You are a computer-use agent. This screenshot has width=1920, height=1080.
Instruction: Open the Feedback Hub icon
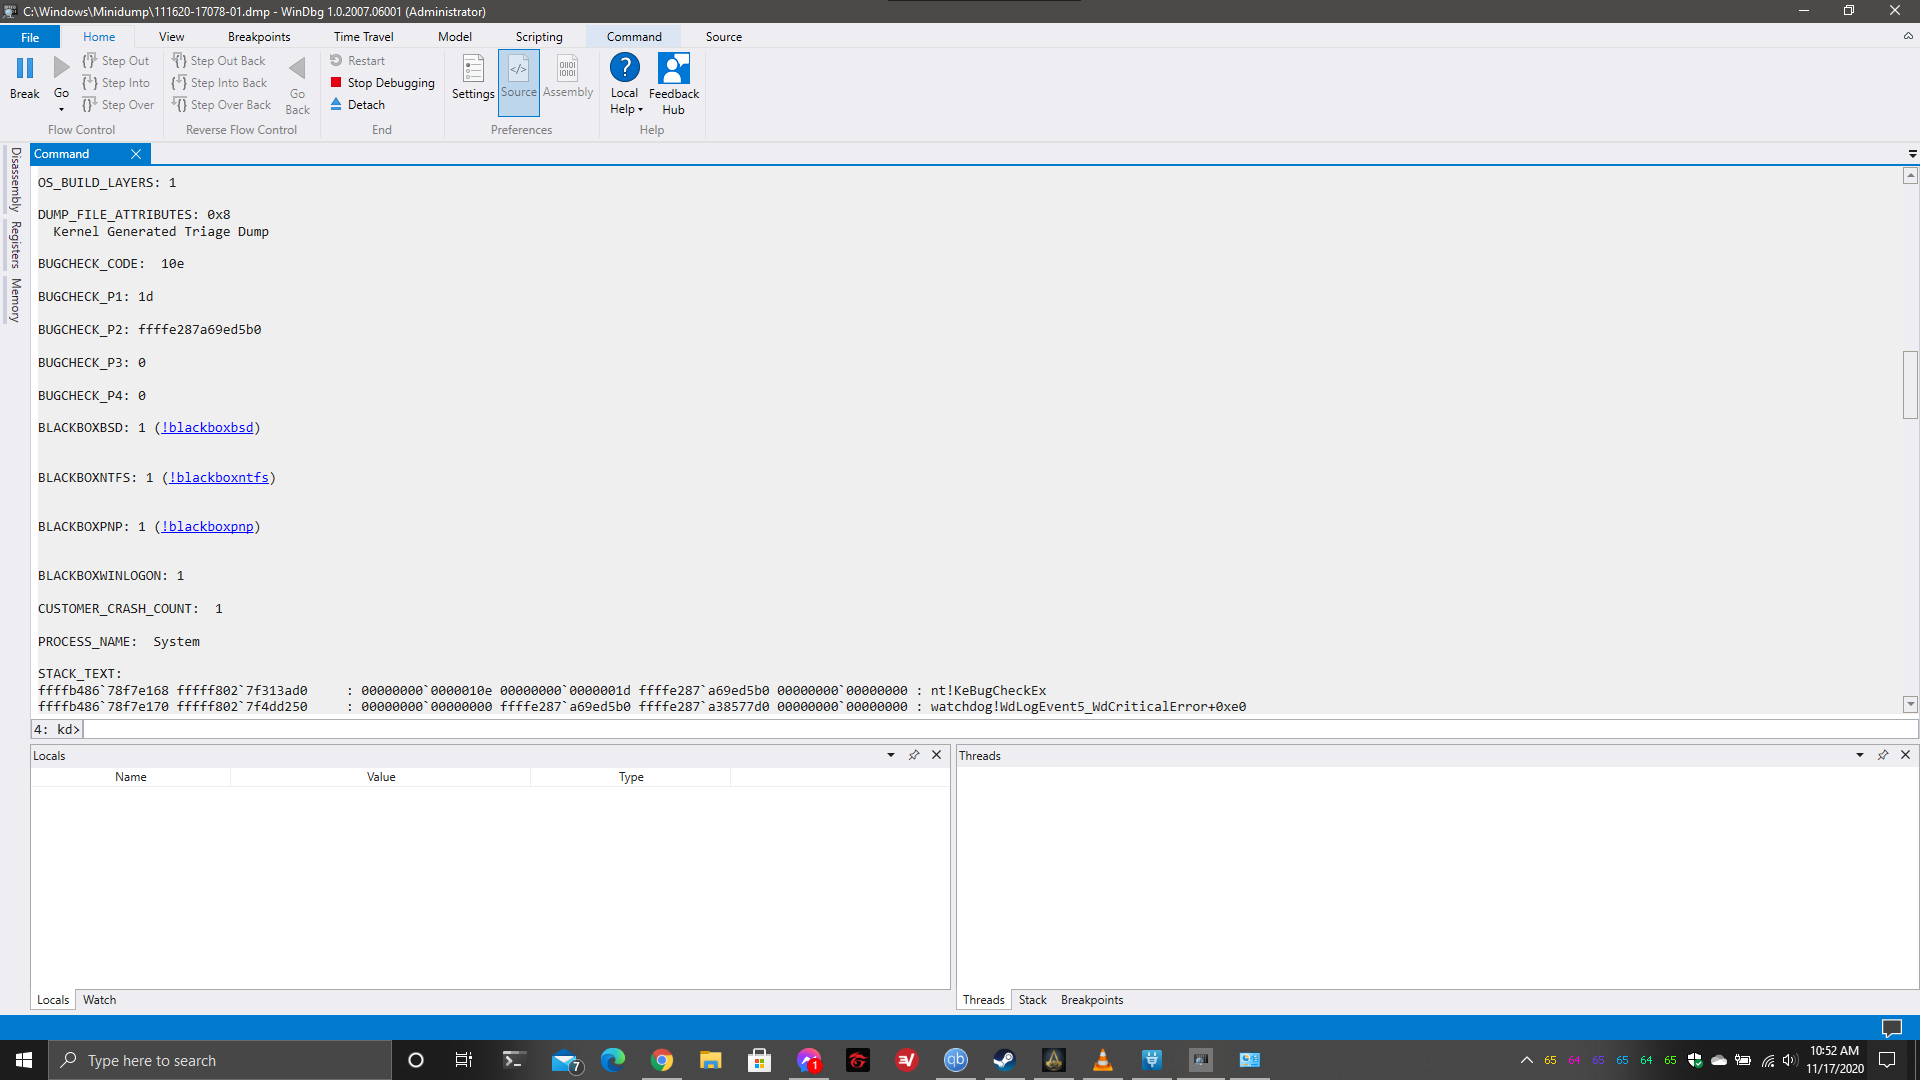point(674,68)
